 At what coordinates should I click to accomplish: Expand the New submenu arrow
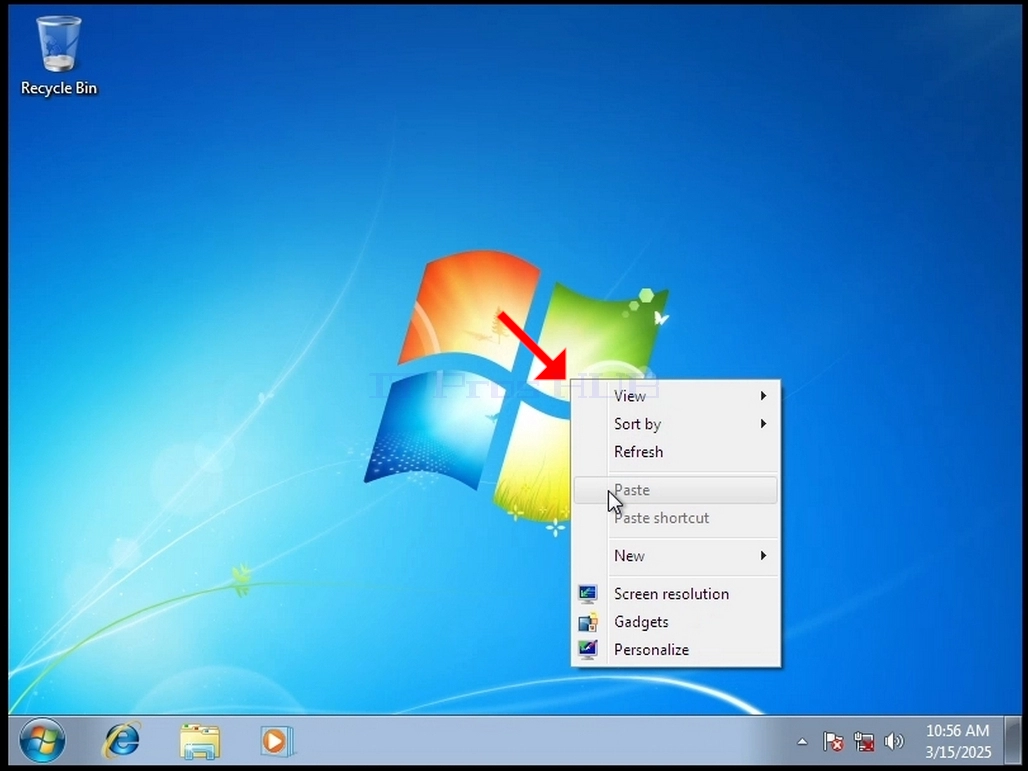(x=763, y=555)
